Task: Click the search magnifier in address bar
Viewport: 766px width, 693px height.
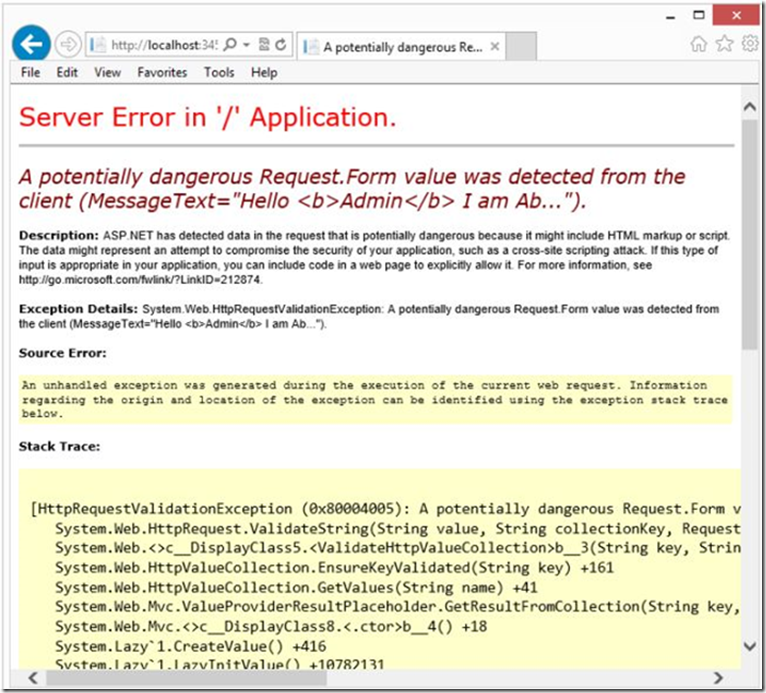Action: tap(230, 45)
